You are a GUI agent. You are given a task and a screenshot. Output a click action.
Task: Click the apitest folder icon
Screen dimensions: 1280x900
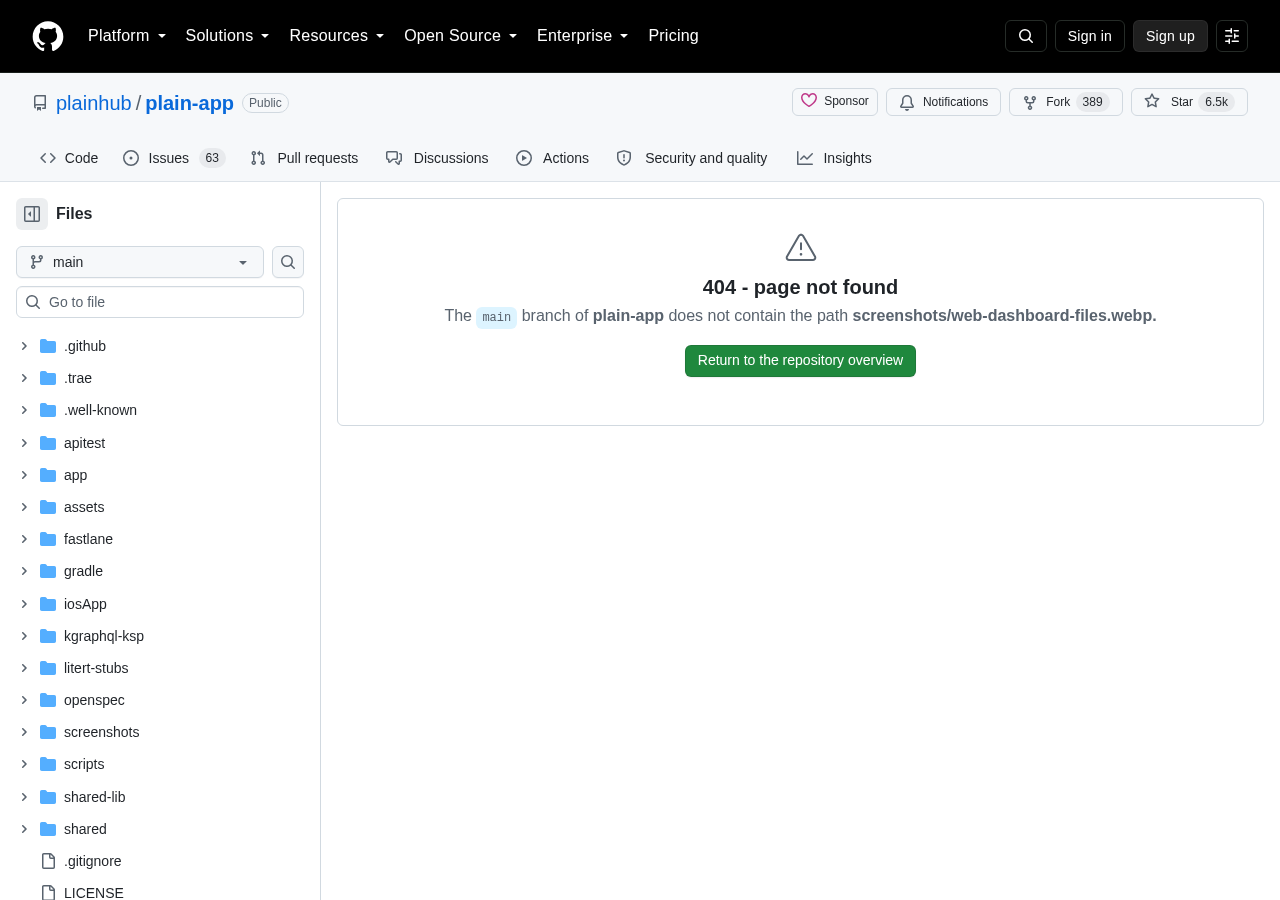point(48,443)
